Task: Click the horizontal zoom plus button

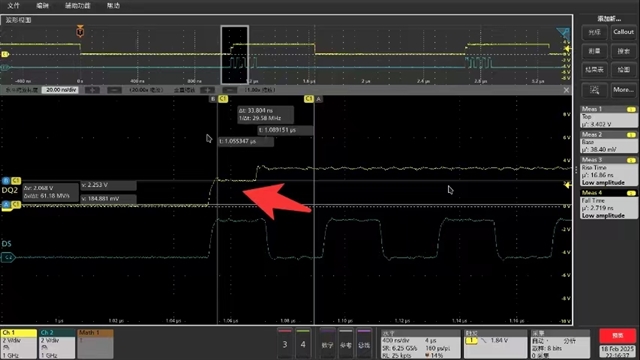Action: pyautogui.click(x=92, y=90)
